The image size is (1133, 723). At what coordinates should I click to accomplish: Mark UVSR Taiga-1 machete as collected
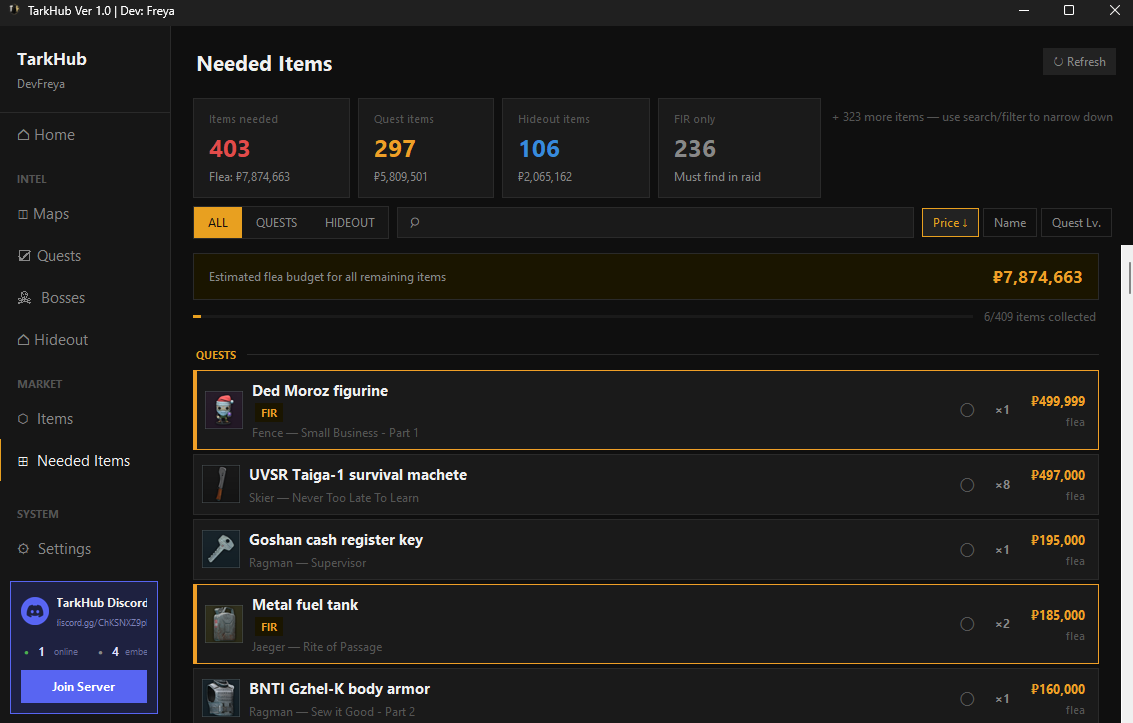click(x=967, y=485)
